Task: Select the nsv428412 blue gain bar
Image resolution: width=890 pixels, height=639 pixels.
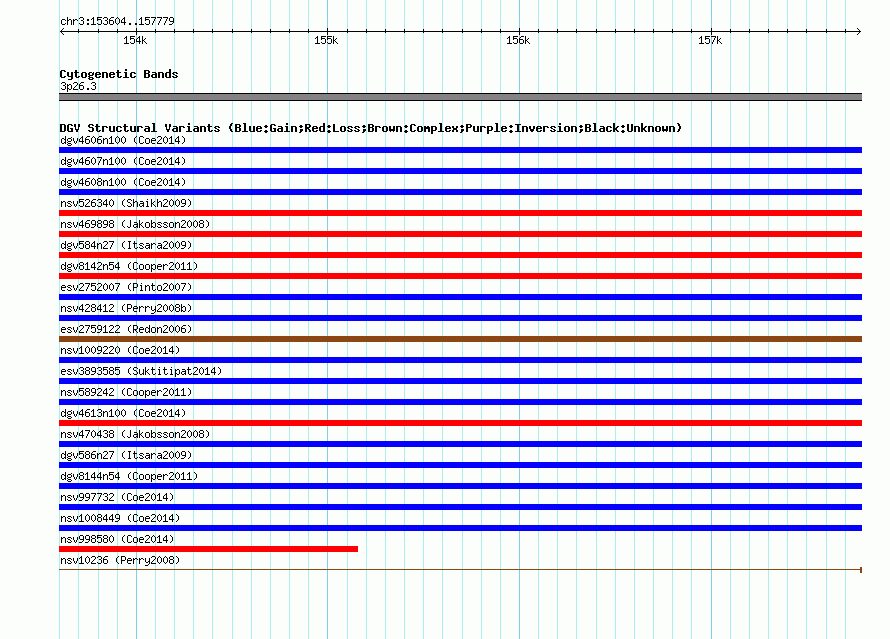Action: pyautogui.click(x=460, y=318)
